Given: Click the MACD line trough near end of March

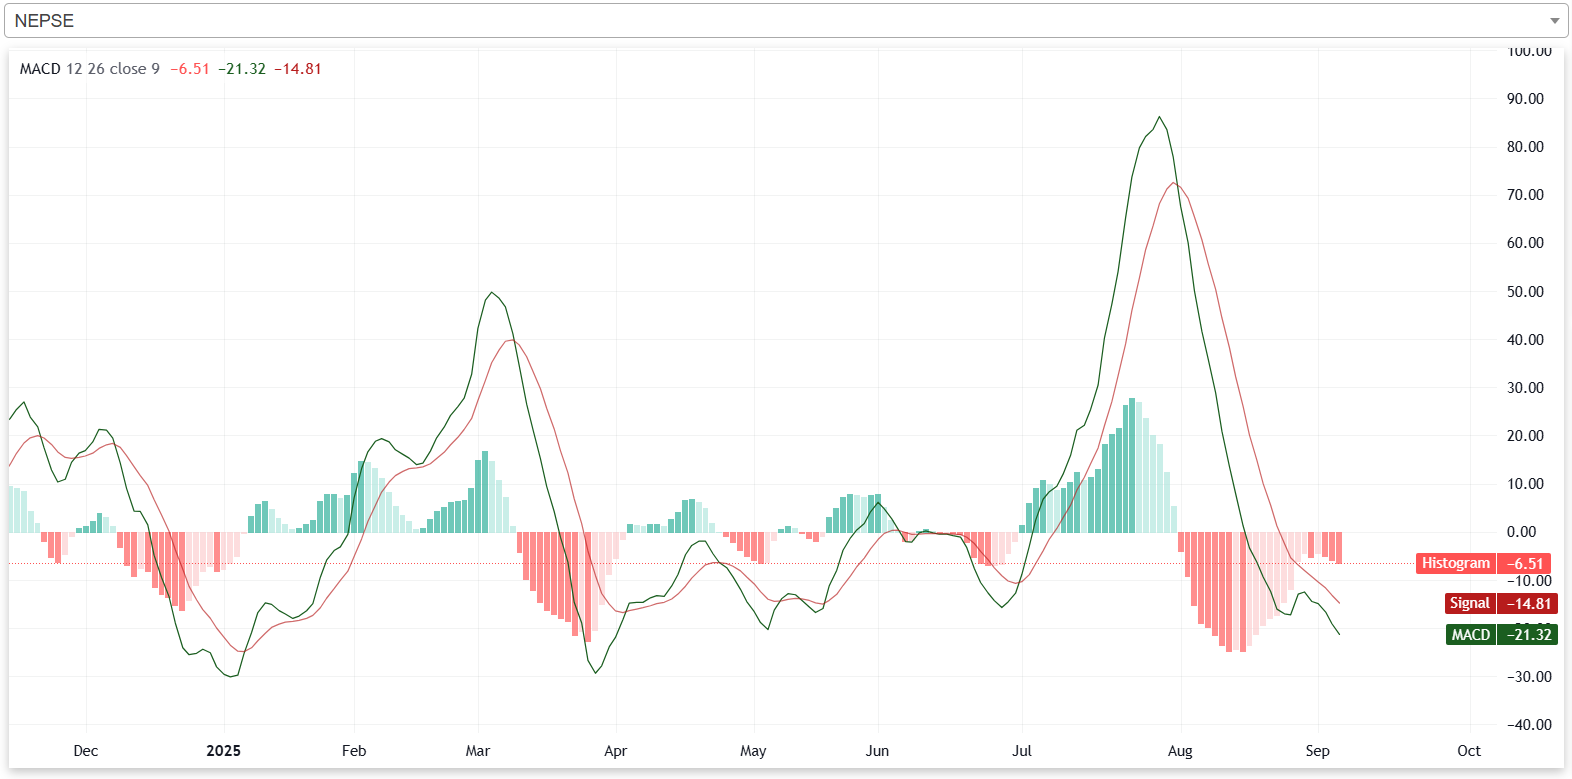Looking at the screenshot, I should coord(595,672).
